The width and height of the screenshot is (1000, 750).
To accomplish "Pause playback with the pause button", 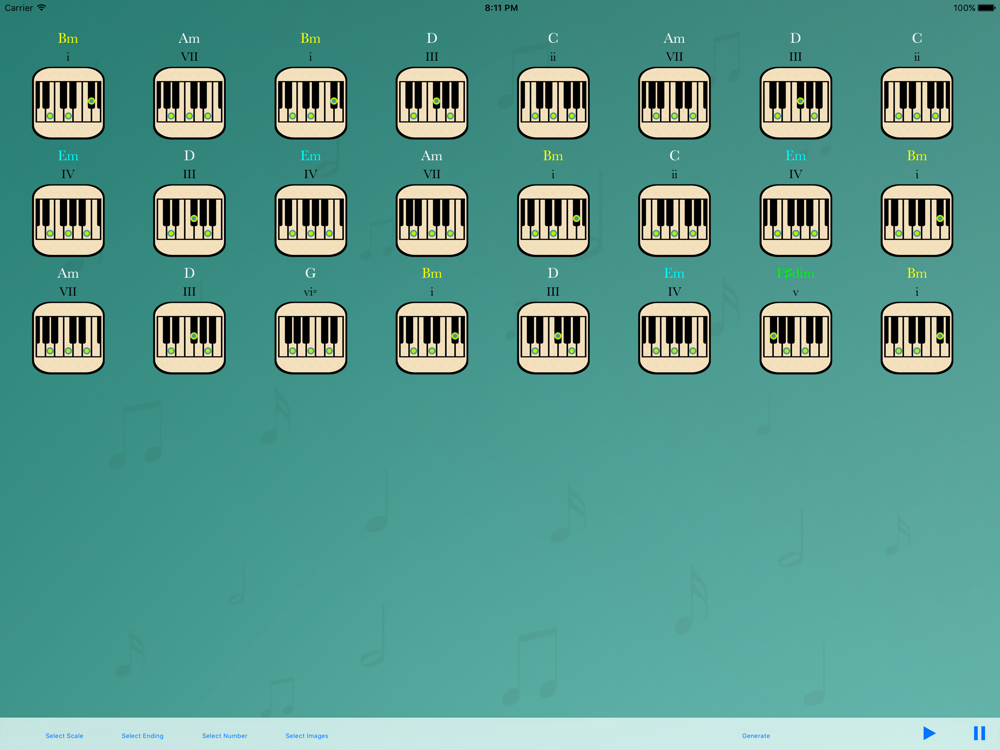I will 980,733.
